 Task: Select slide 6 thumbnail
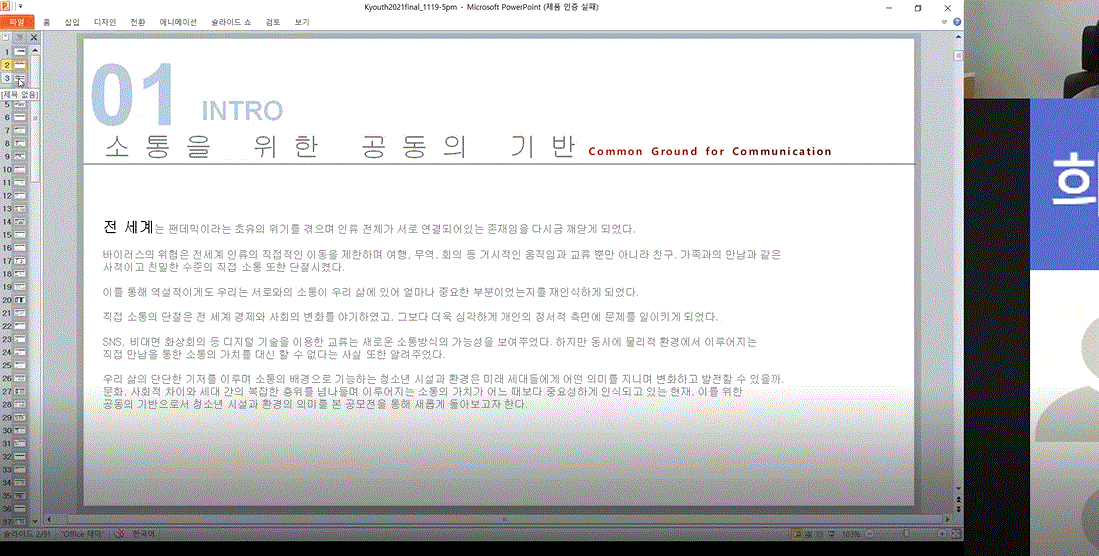(20, 117)
